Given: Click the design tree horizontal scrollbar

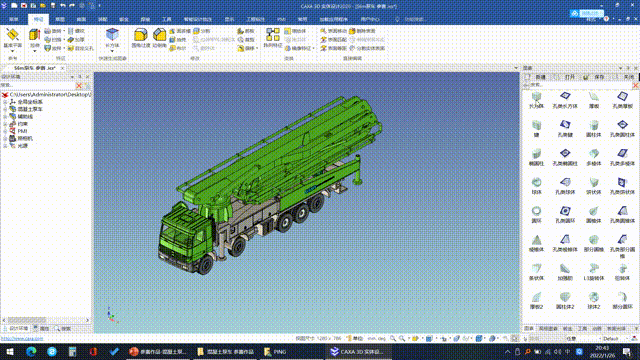Looking at the screenshot, I should pyautogui.click(x=46, y=320).
